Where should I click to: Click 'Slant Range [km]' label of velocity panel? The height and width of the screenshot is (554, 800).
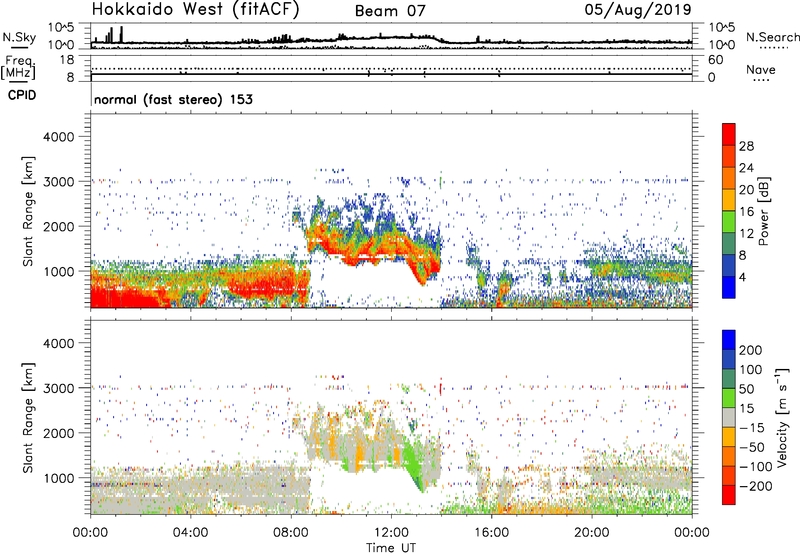coord(28,417)
